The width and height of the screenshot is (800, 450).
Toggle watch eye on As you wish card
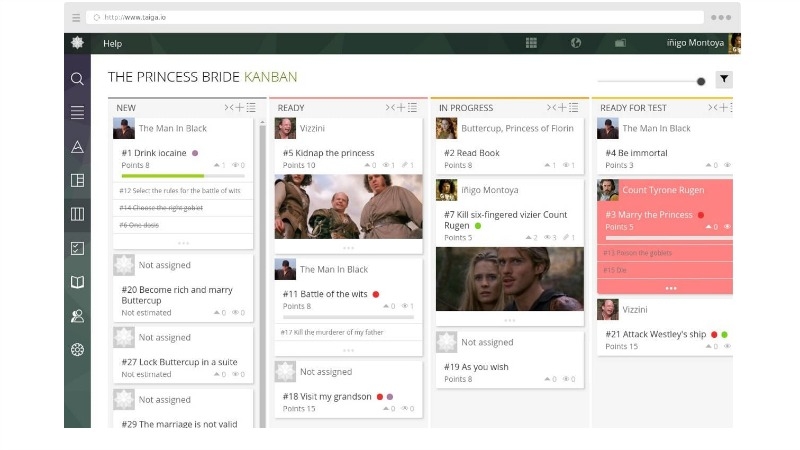[x=567, y=379]
